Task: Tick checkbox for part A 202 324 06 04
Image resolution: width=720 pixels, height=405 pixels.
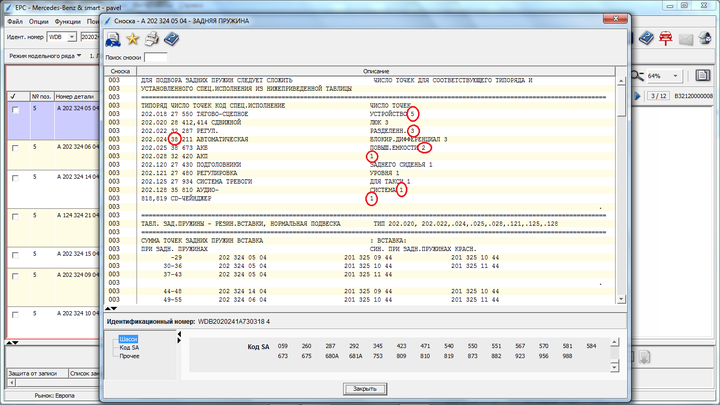Action: (x=16, y=148)
